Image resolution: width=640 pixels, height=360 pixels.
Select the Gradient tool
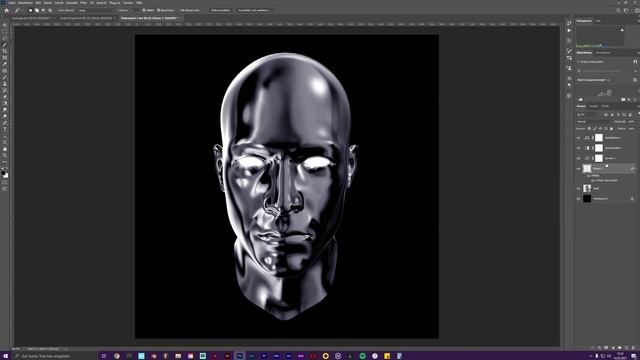(x=5, y=103)
